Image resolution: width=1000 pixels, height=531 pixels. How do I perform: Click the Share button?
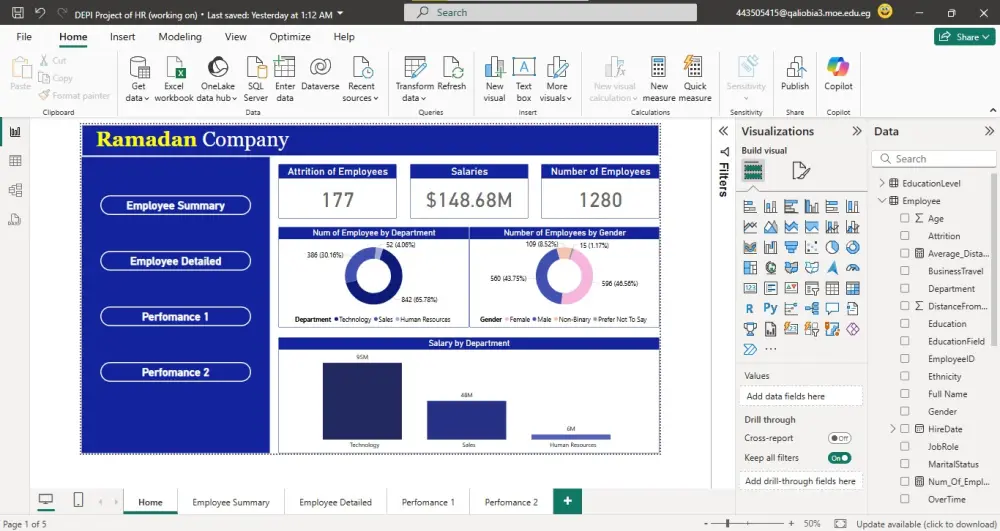click(x=964, y=37)
